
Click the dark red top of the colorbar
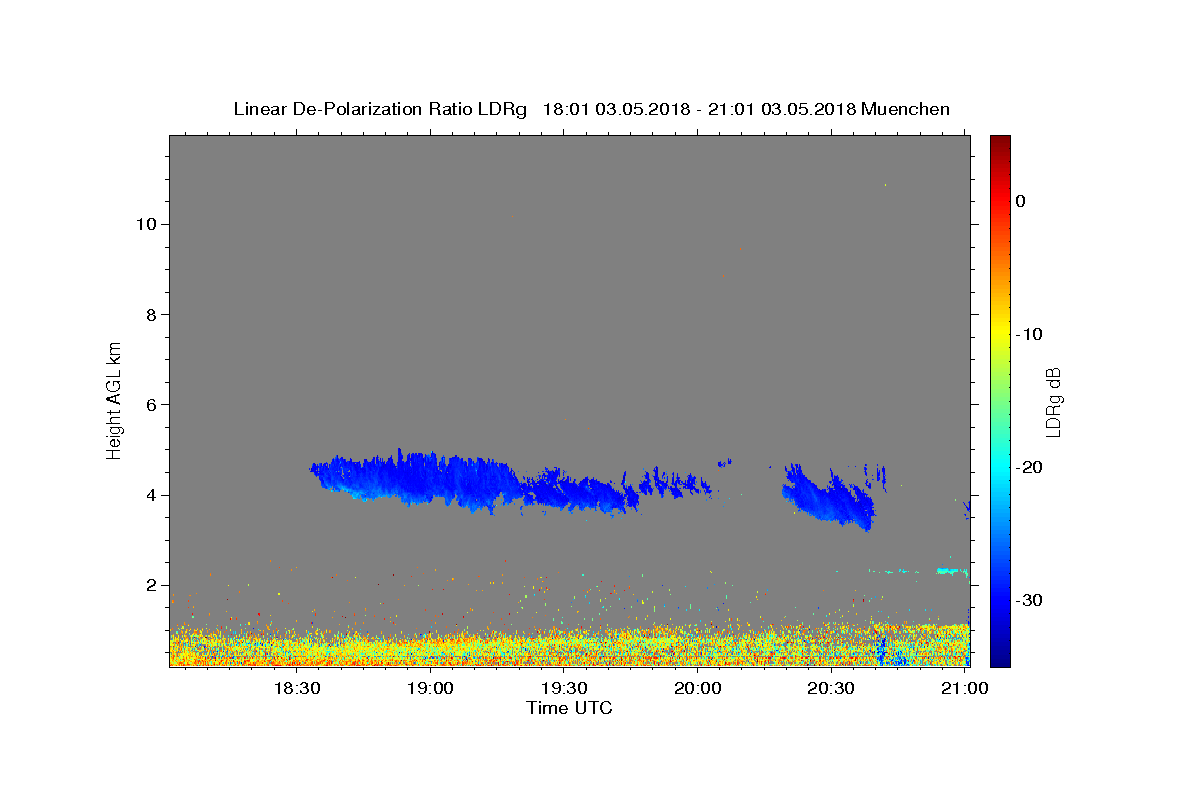pos(999,142)
